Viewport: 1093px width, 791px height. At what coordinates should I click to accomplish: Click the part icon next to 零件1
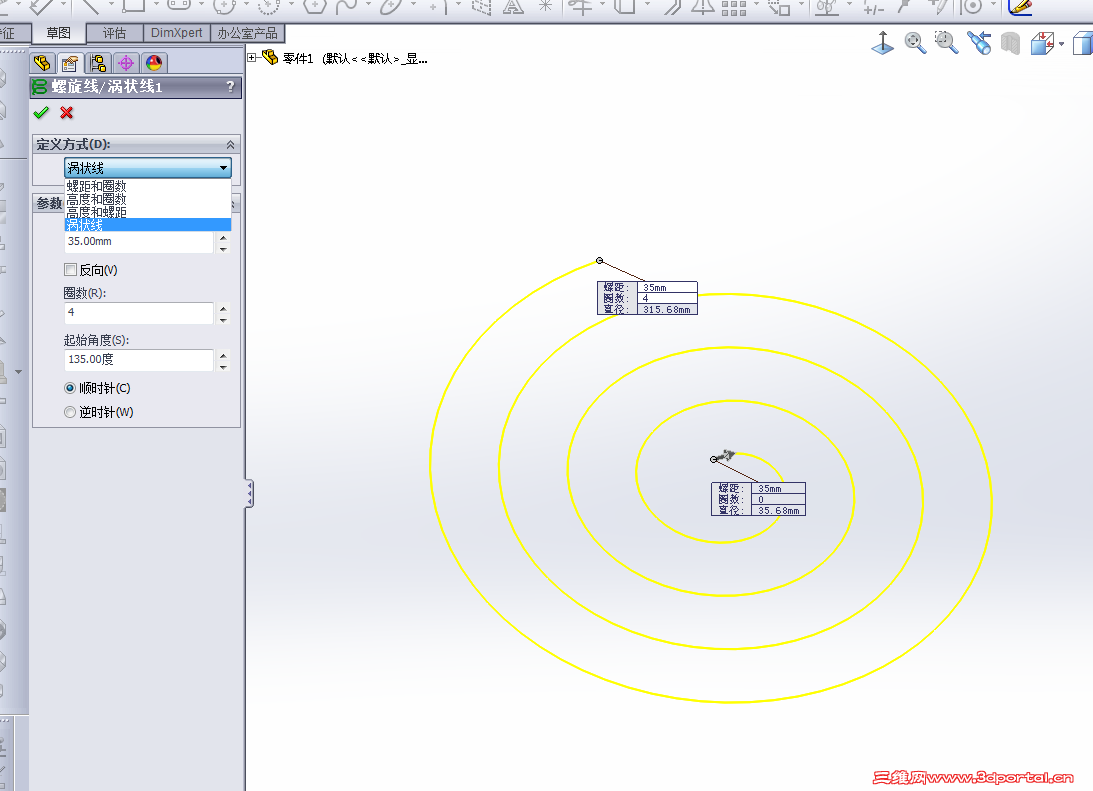coord(270,57)
